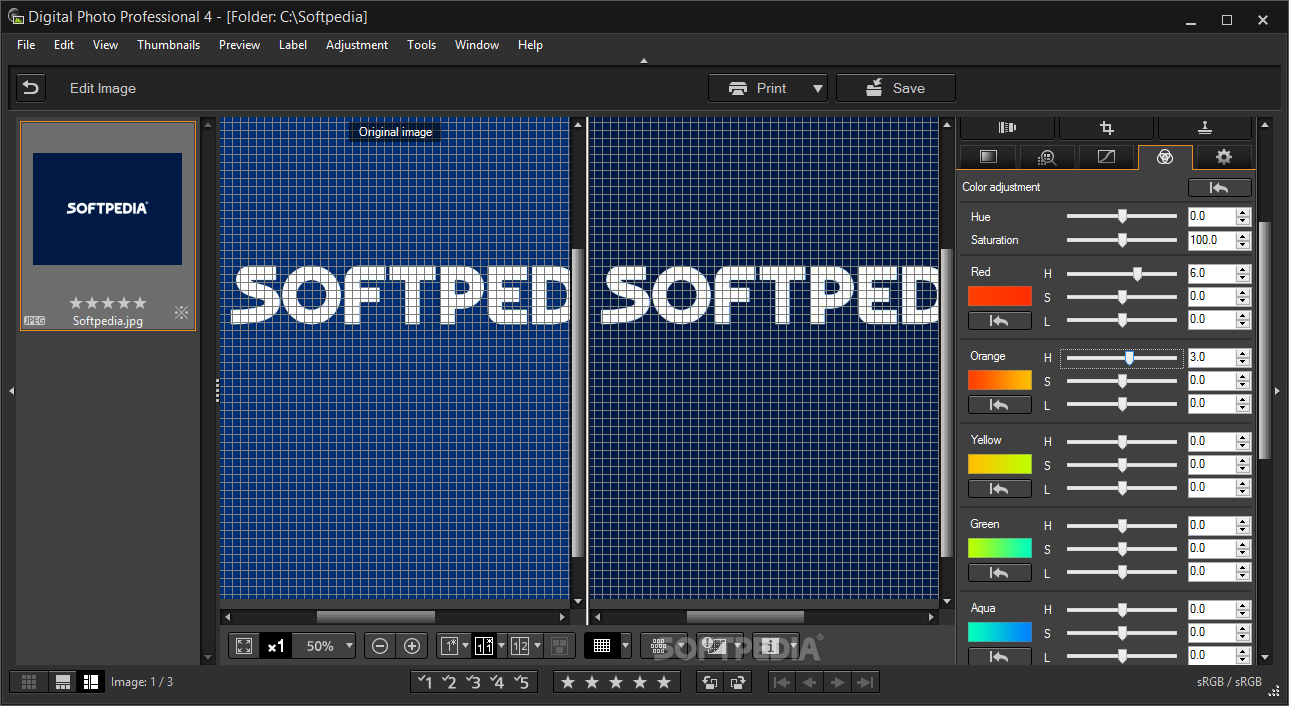This screenshot has height=706, width=1289.
Task: Click the Save button
Action: (896, 88)
